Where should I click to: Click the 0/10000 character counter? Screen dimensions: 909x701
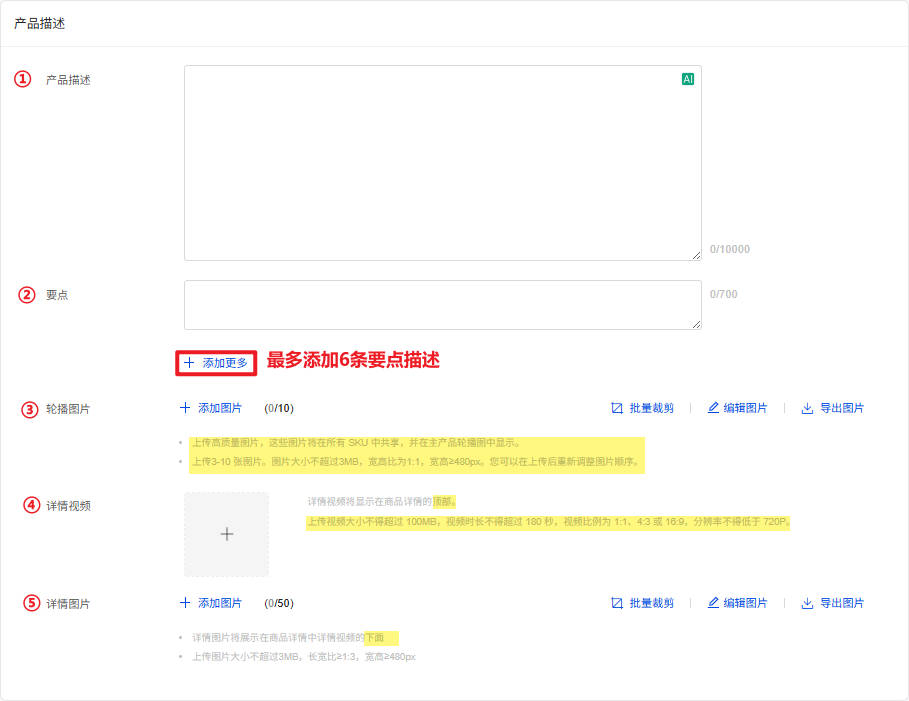[730, 249]
